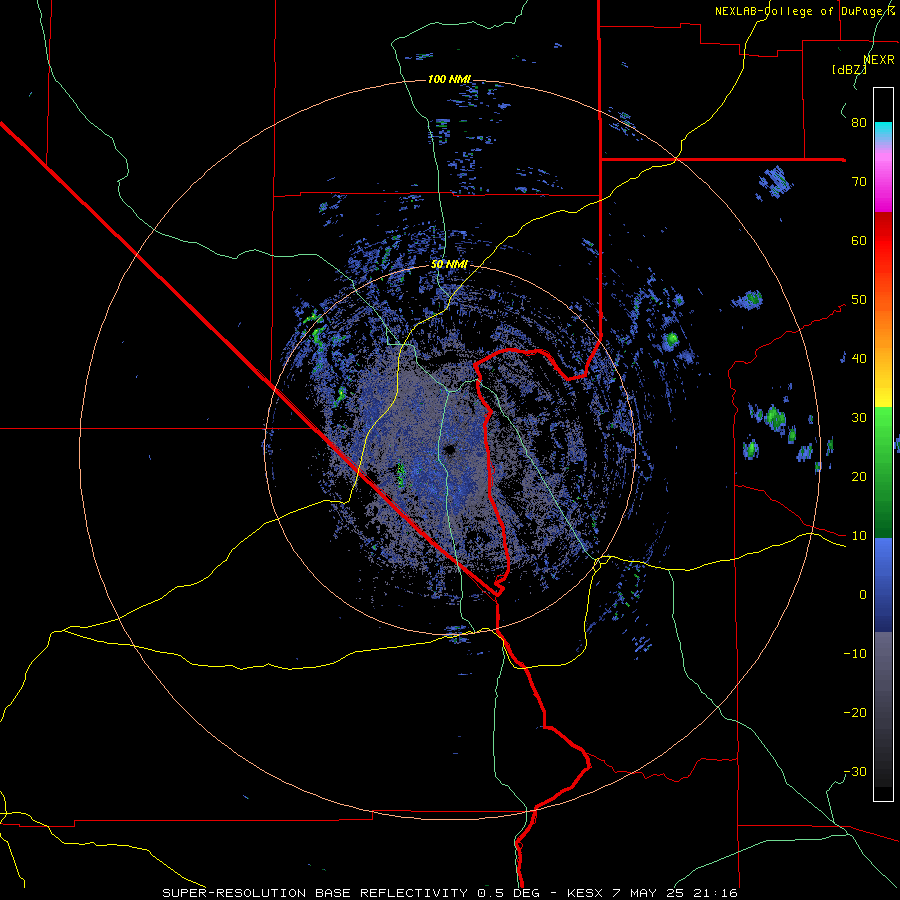Viewport: 900px width, 900px height.
Task: Click the '50 NMI' range ring label
Action: tap(449, 265)
